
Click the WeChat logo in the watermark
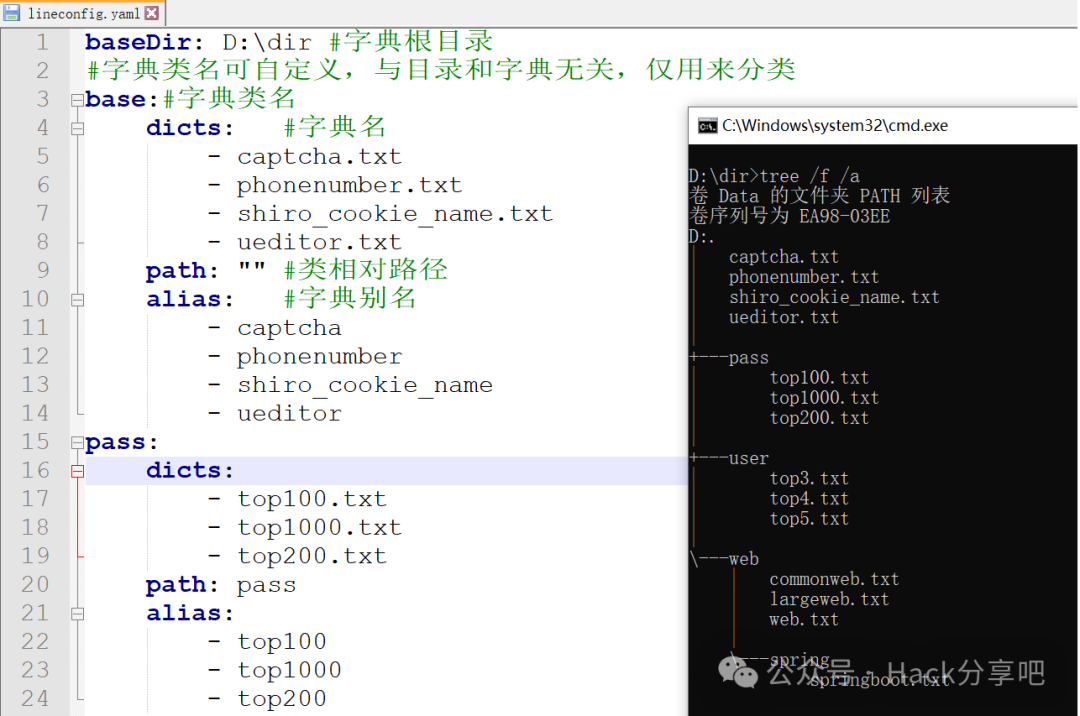click(x=744, y=675)
